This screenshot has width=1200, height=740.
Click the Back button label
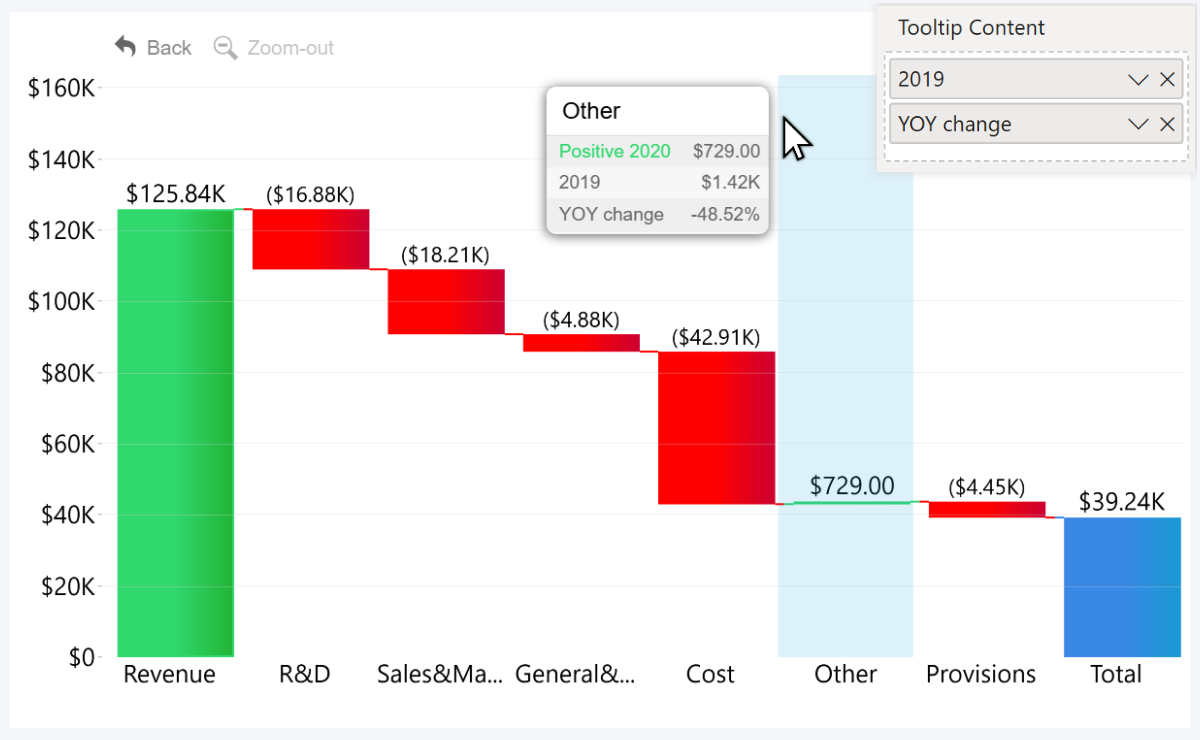pyautogui.click(x=168, y=47)
